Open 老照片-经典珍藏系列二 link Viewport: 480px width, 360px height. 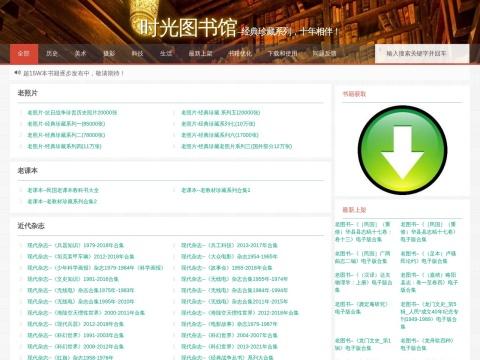point(66,135)
